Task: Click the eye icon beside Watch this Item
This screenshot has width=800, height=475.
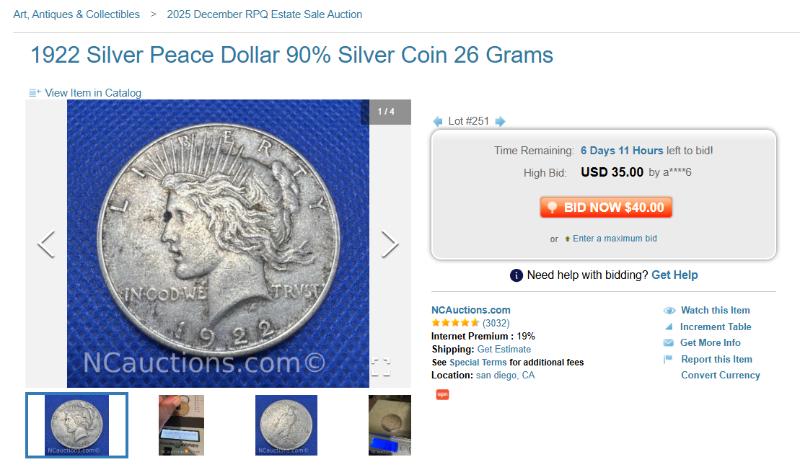Action: (x=669, y=310)
